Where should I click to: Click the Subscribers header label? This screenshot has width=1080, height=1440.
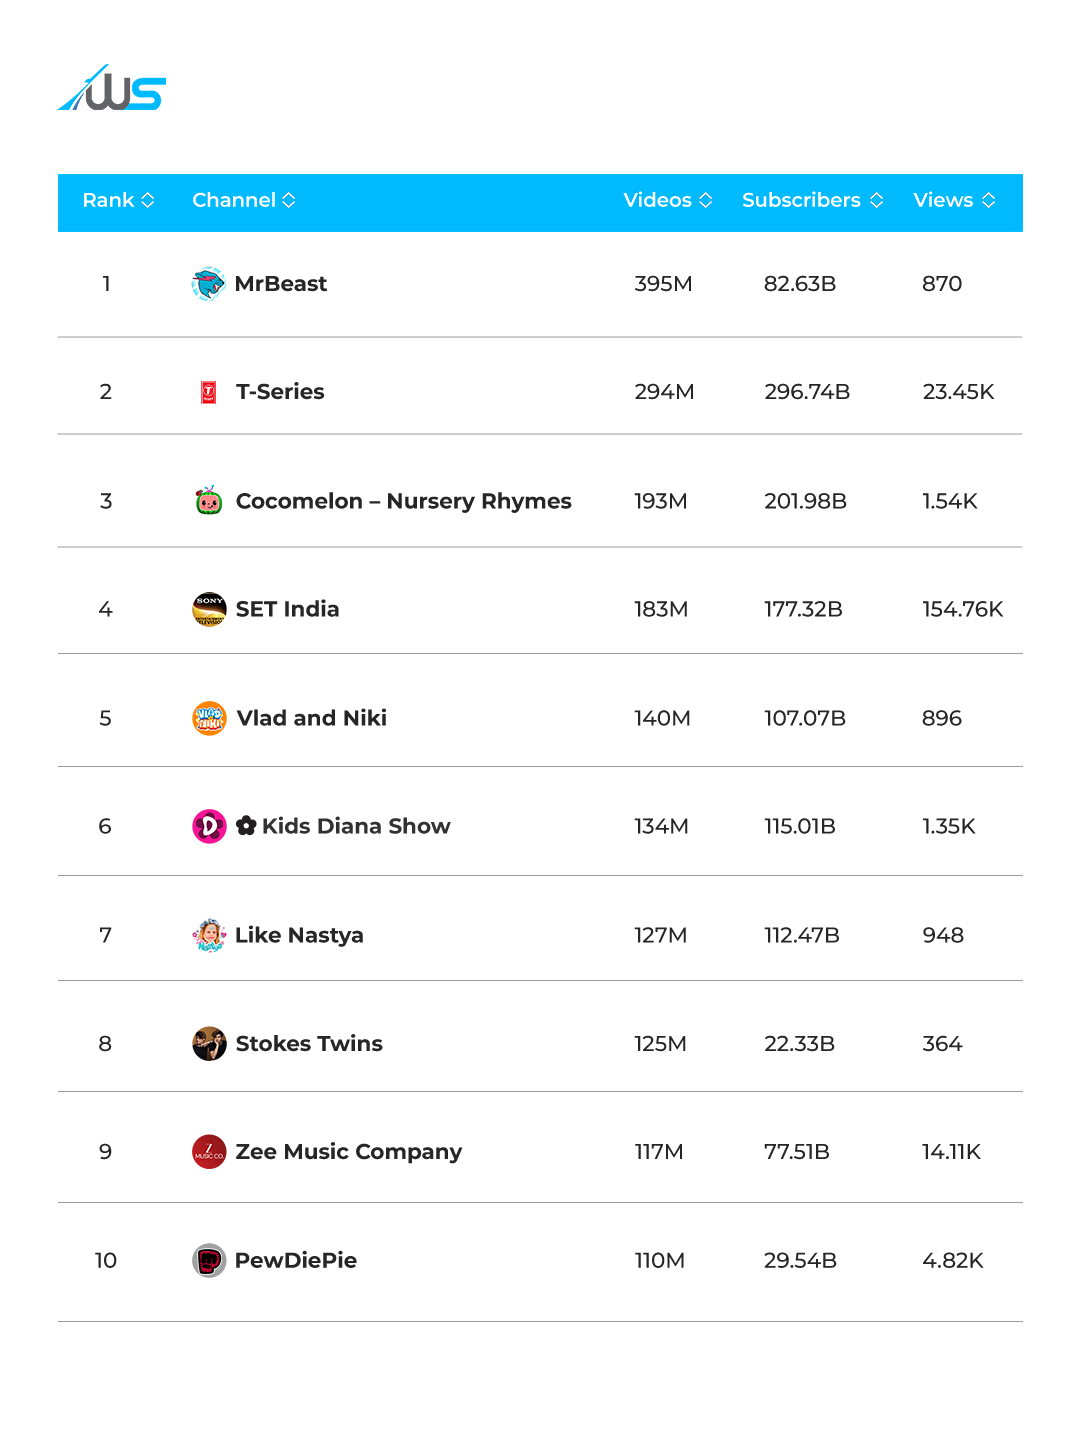(x=801, y=200)
